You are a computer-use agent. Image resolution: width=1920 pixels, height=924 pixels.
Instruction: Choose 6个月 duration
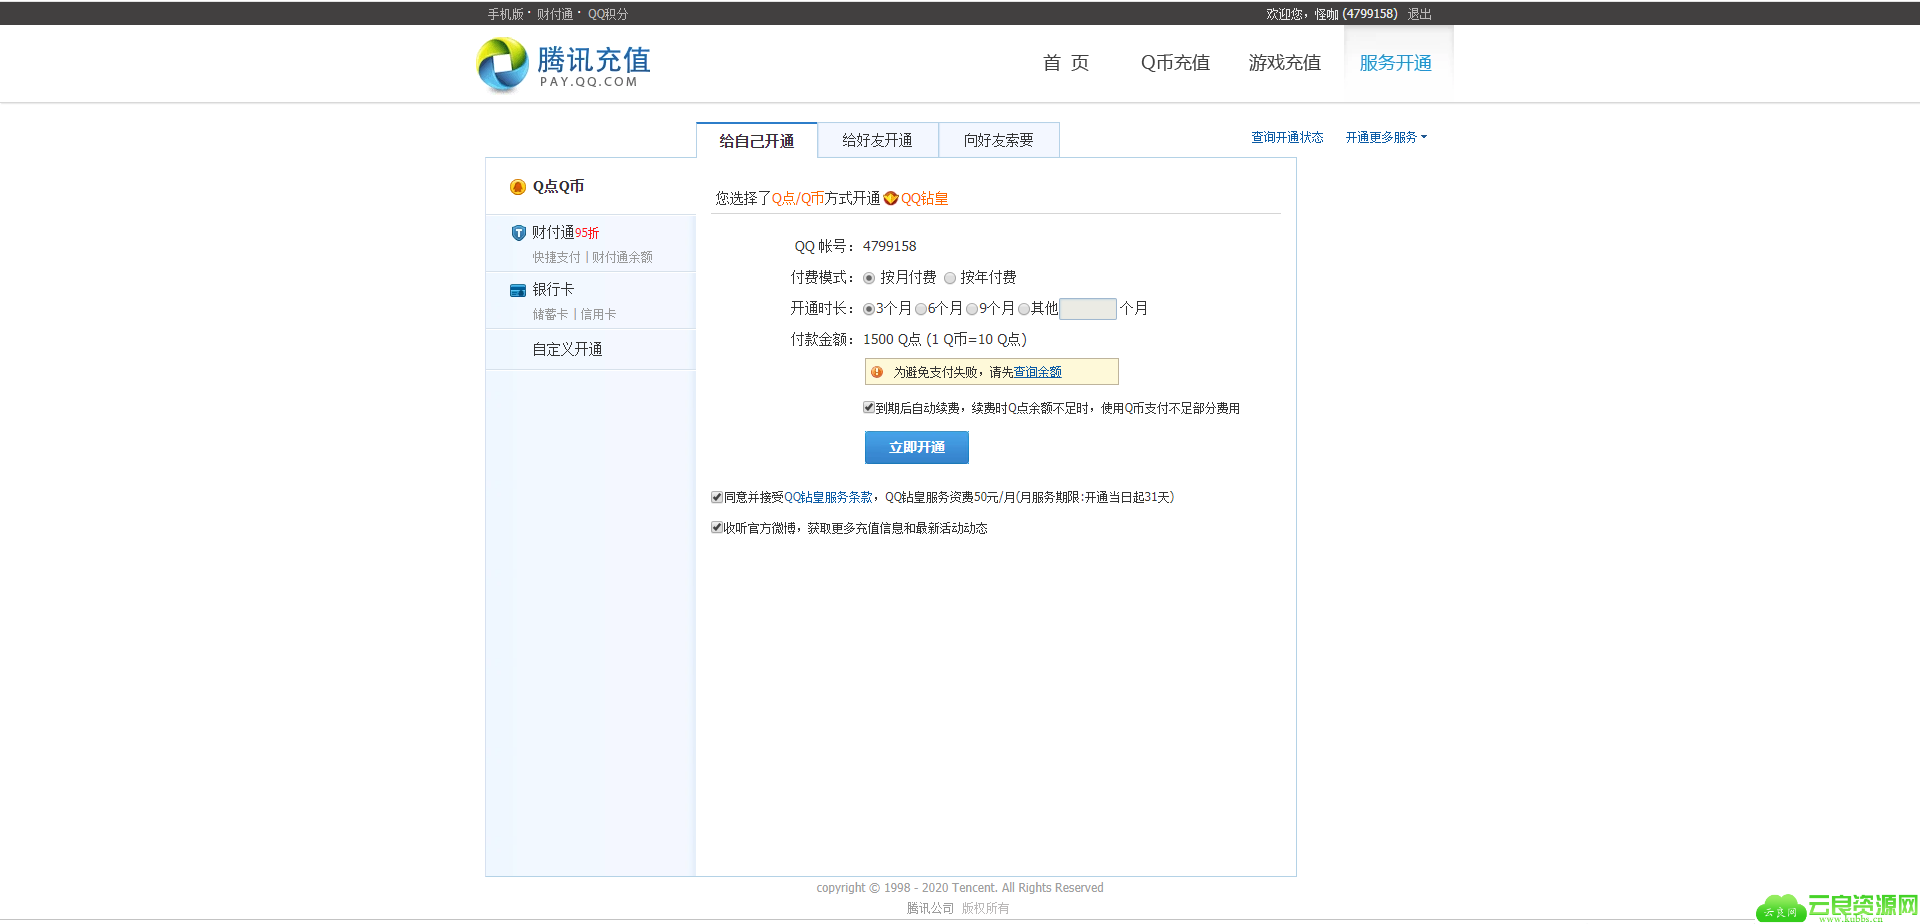click(x=921, y=309)
